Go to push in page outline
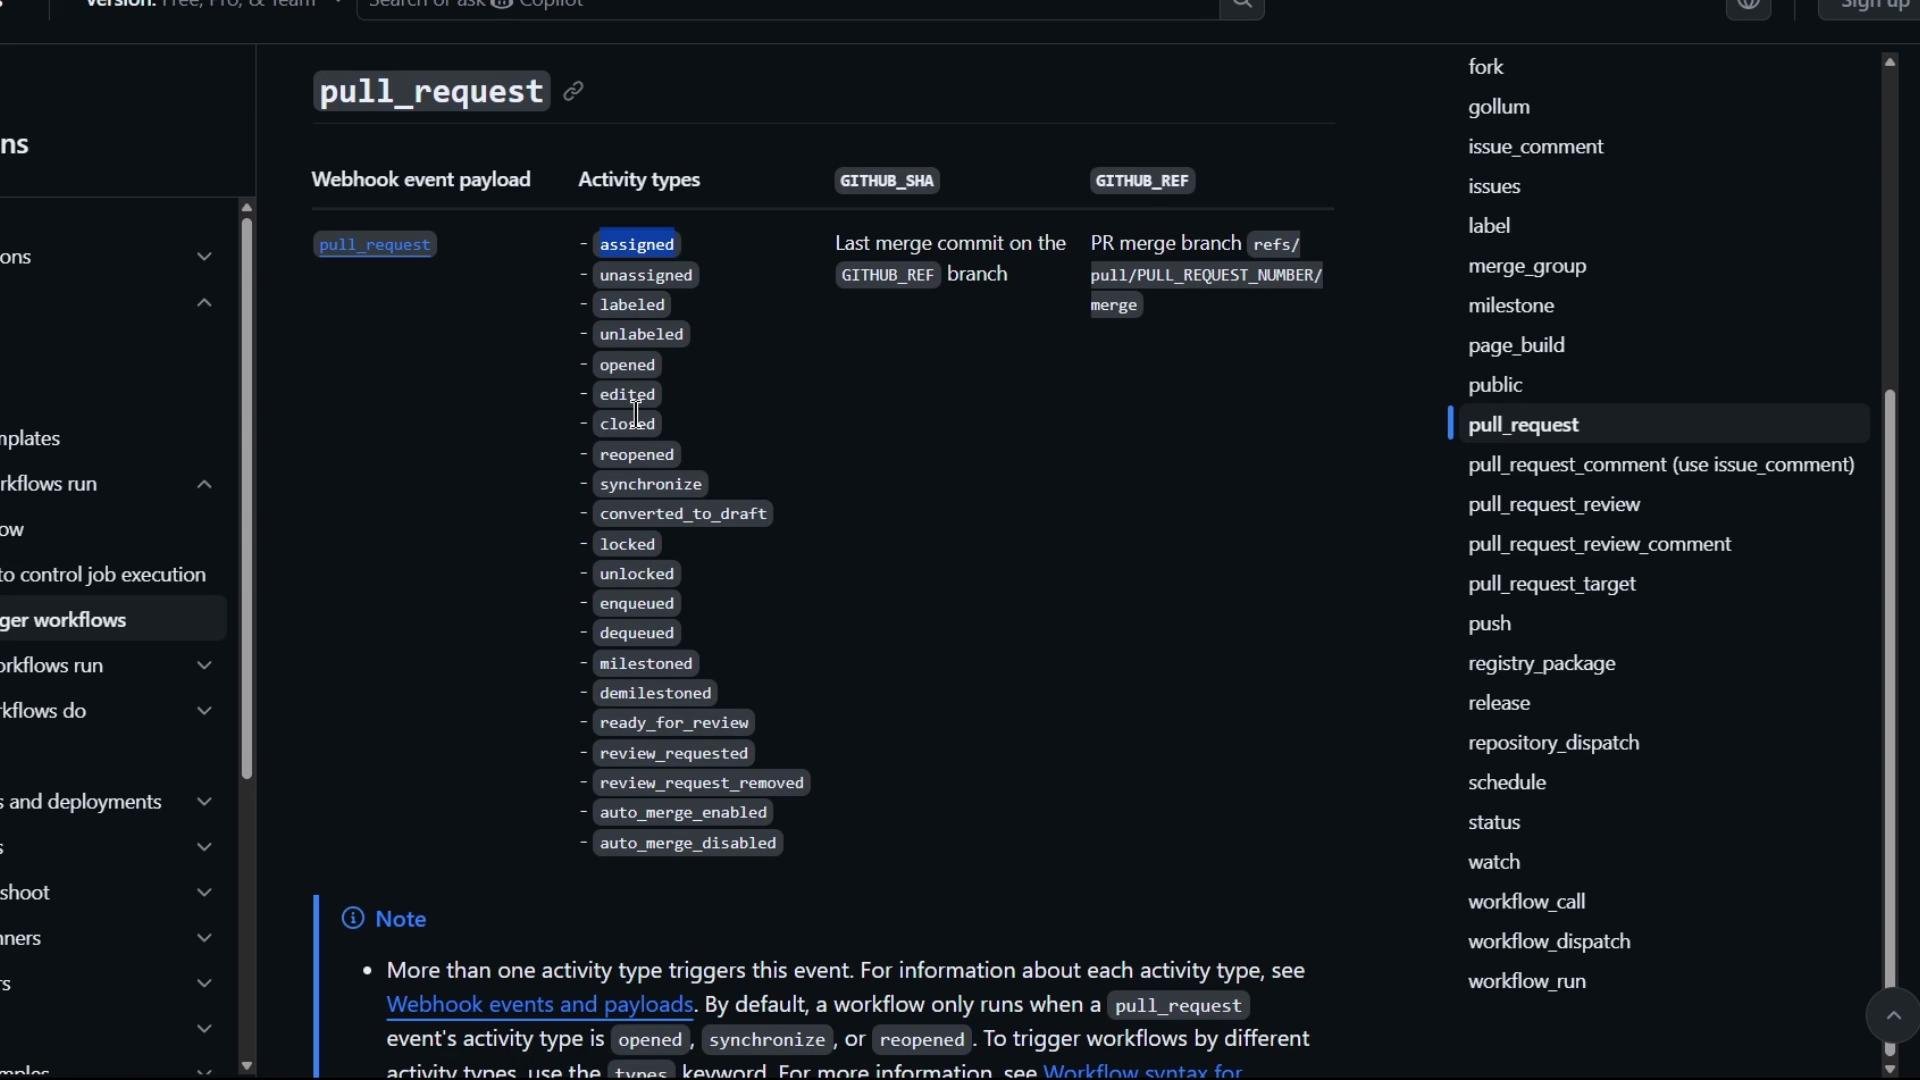 [x=1489, y=624]
